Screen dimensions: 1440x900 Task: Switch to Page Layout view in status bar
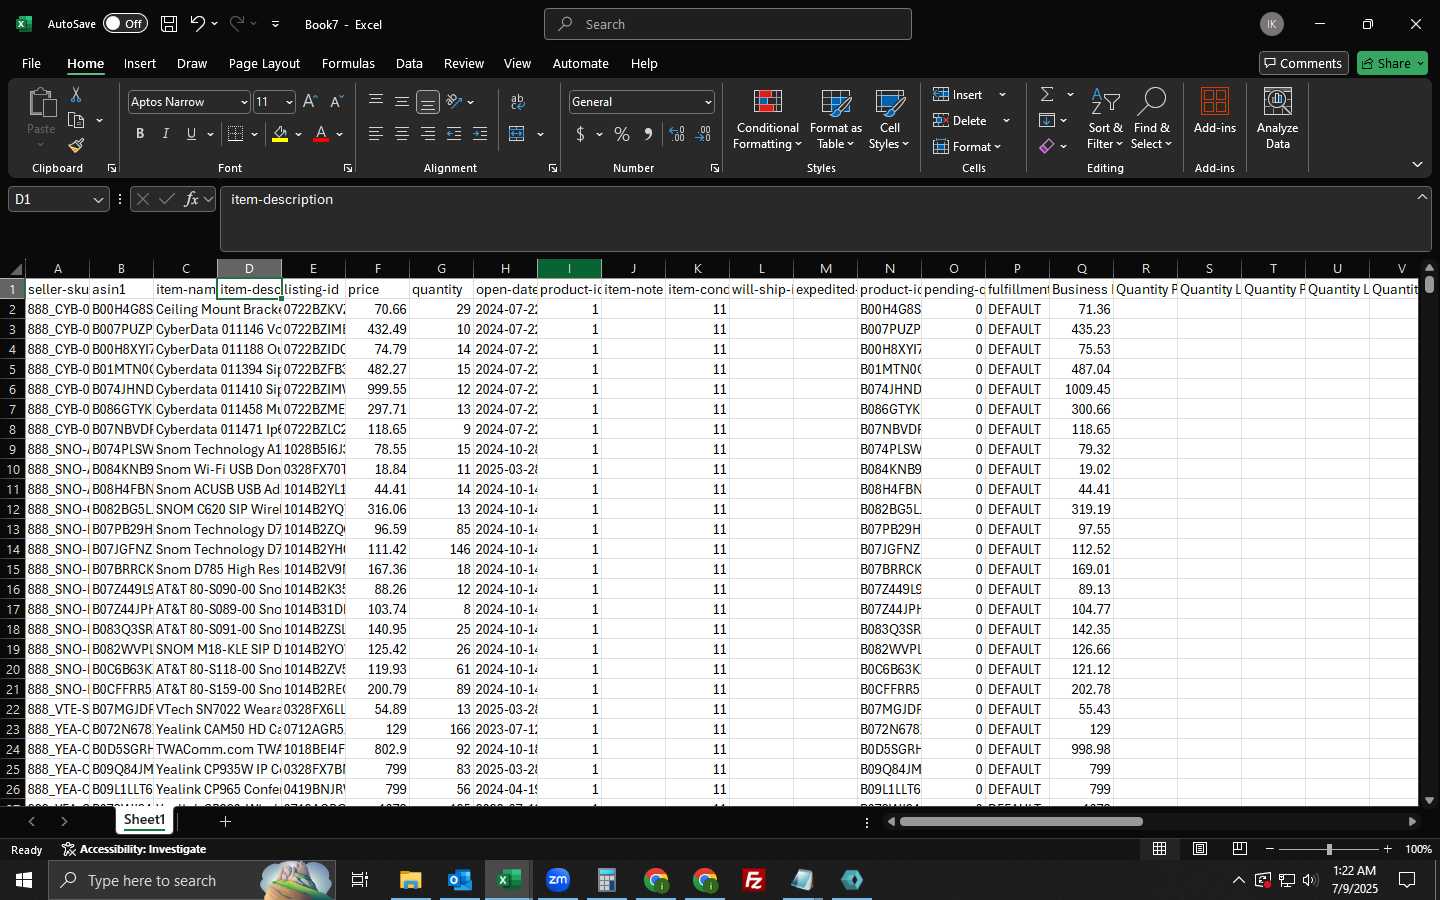click(1200, 849)
